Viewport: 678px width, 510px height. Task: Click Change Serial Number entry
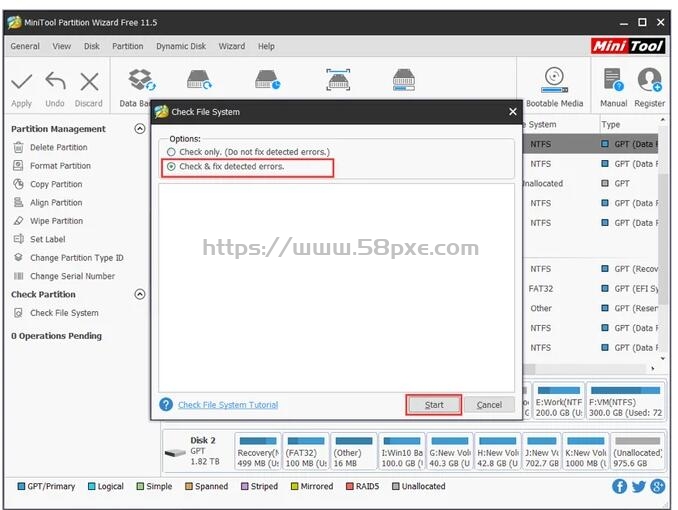tap(72, 276)
